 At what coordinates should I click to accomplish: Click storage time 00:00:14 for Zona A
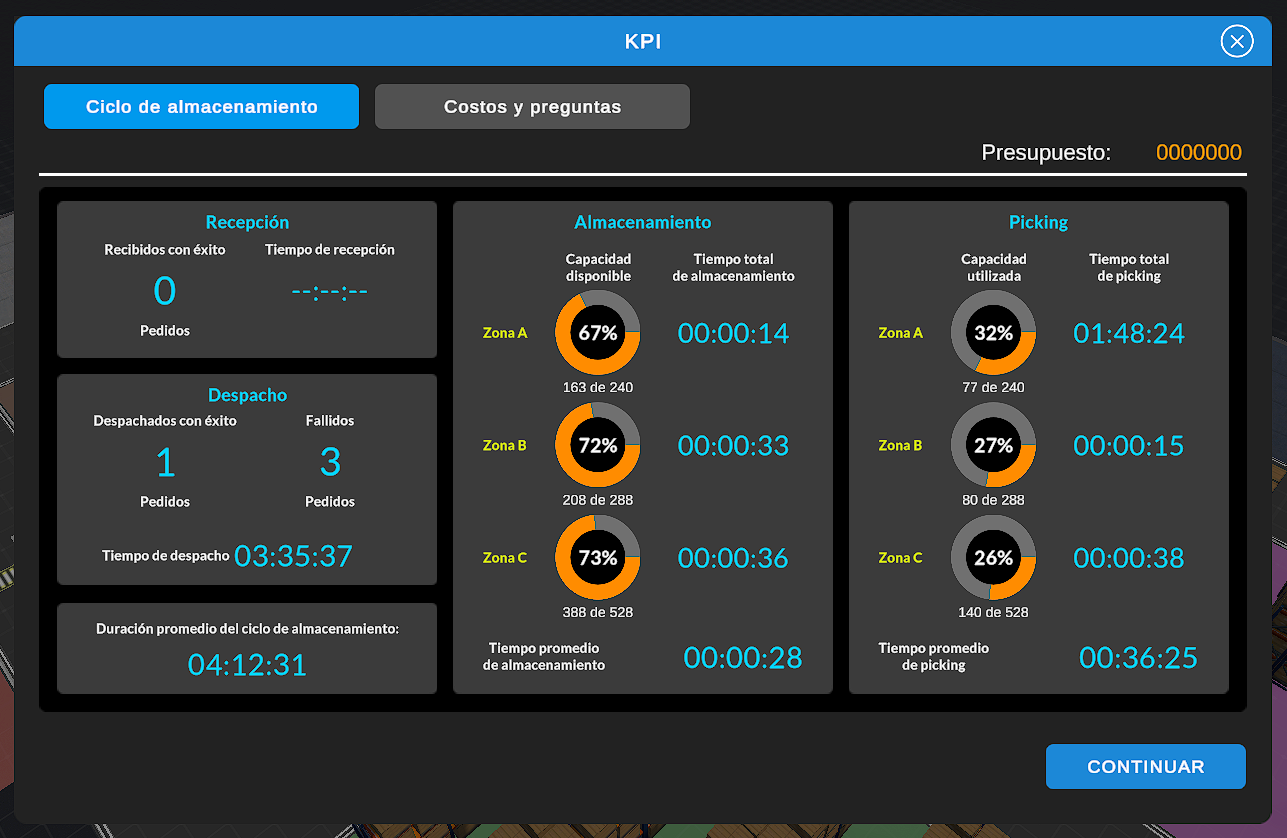coord(734,333)
